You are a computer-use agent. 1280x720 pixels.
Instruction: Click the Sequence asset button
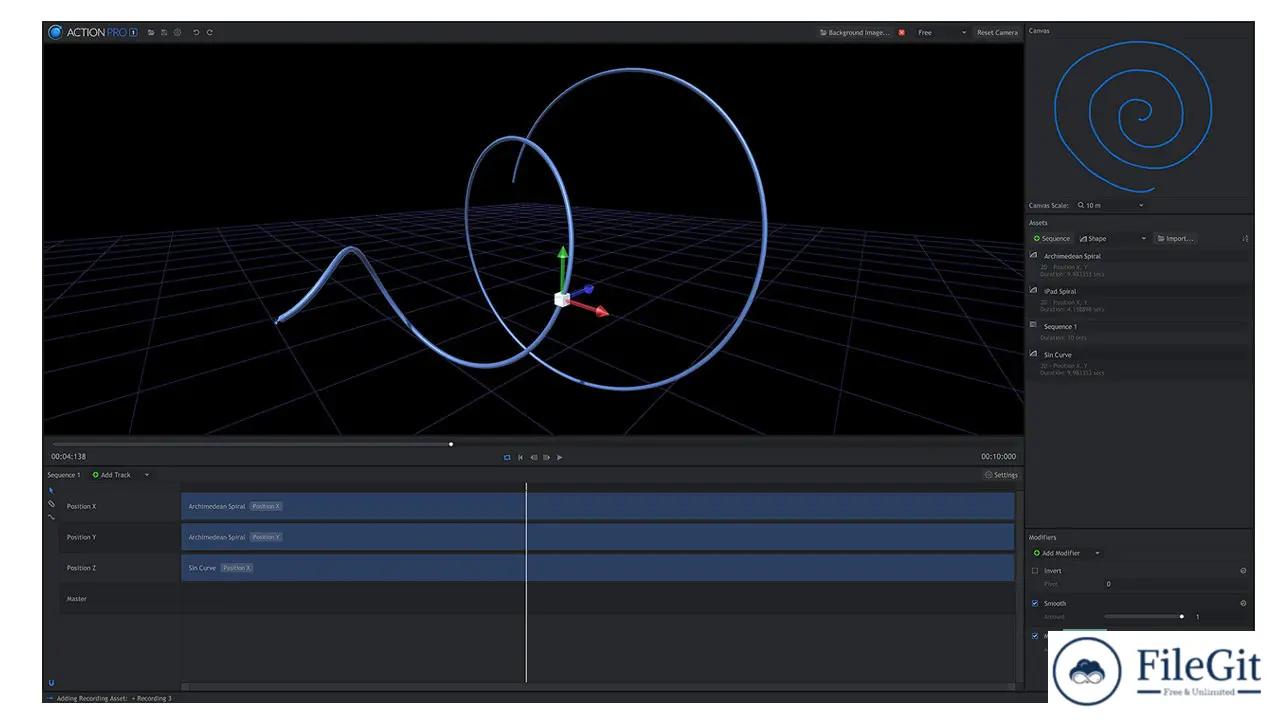tap(1052, 239)
